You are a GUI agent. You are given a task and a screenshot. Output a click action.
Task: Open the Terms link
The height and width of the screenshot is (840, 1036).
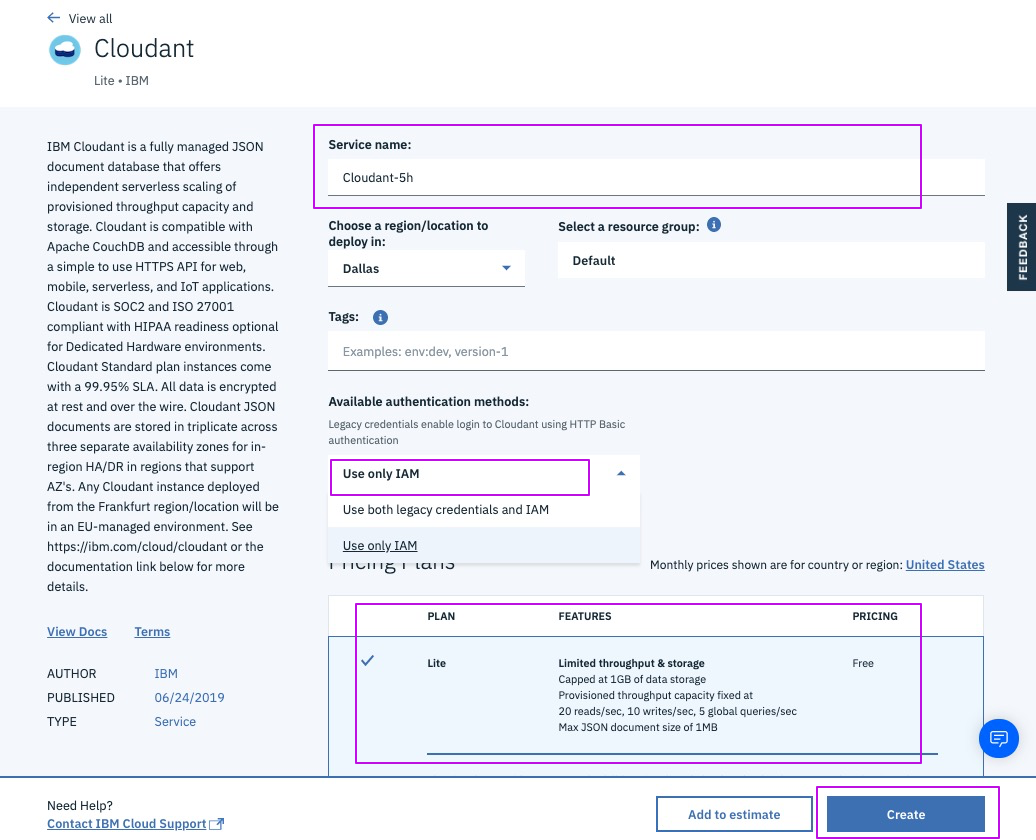pyautogui.click(x=152, y=631)
